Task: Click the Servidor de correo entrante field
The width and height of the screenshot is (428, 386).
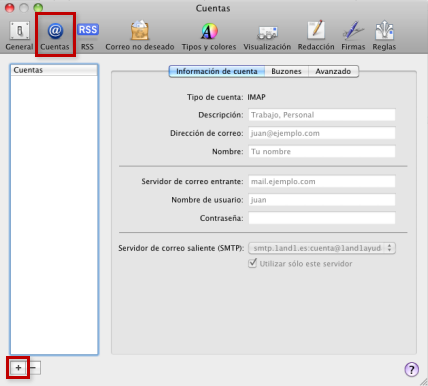Action: click(x=322, y=182)
